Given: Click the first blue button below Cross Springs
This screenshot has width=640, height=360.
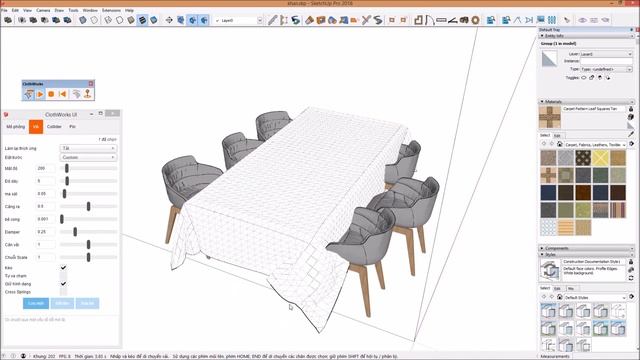Looking at the screenshot, I should click(36, 303).
